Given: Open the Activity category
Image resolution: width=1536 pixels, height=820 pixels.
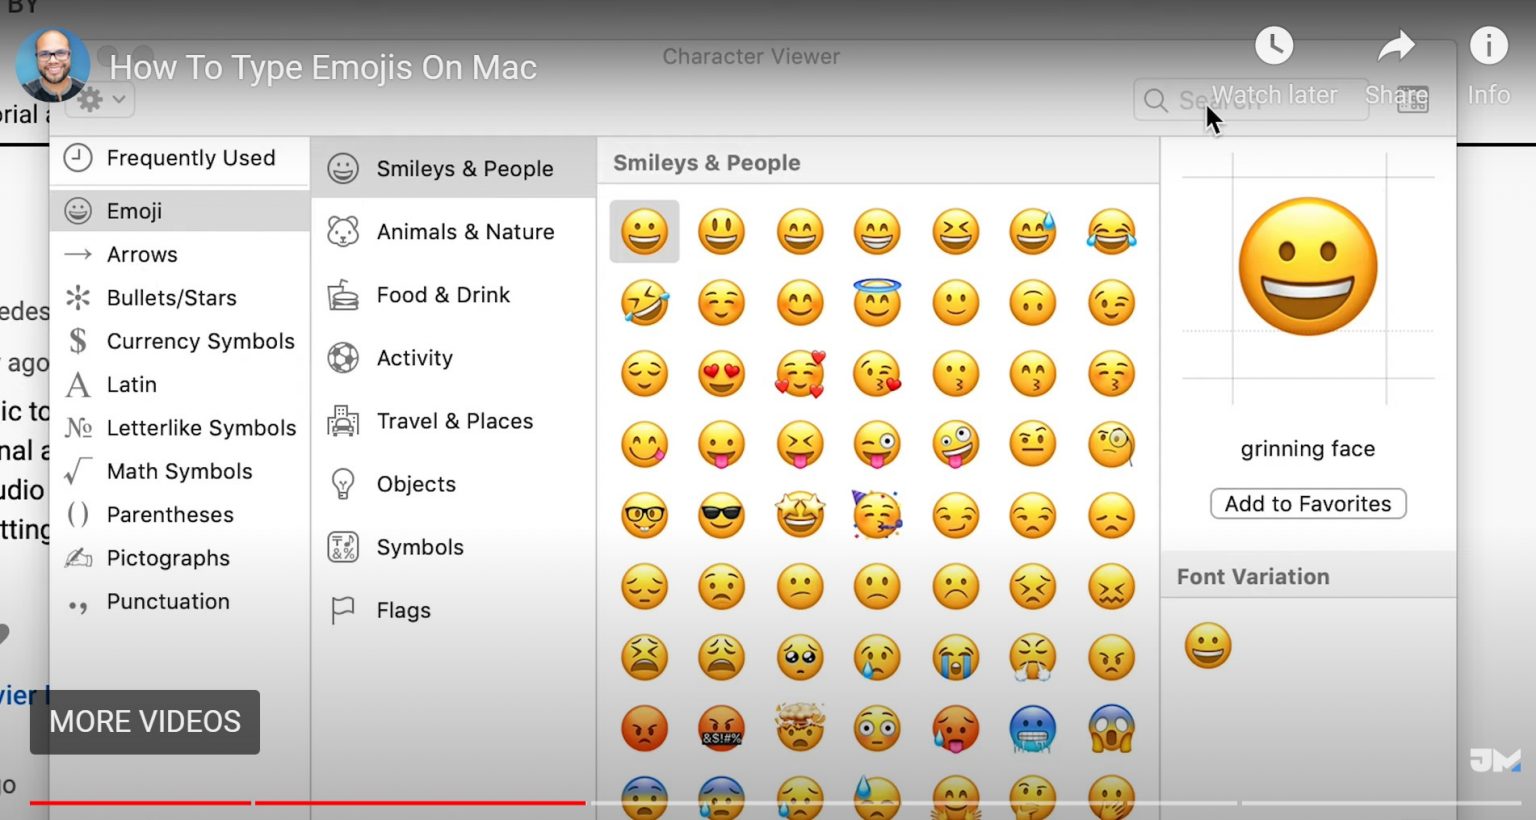Looking at the screenshot, I should point(344,357).
